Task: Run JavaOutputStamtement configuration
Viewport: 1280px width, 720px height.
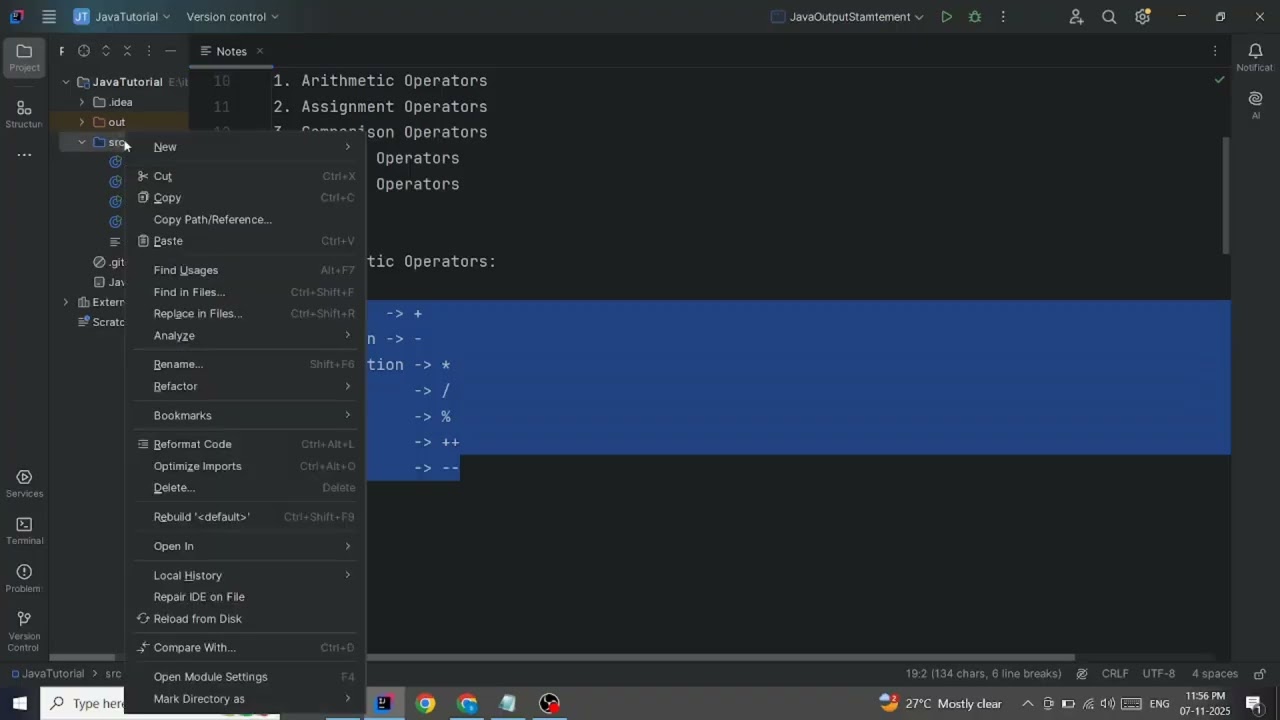Action: point(946,17)
